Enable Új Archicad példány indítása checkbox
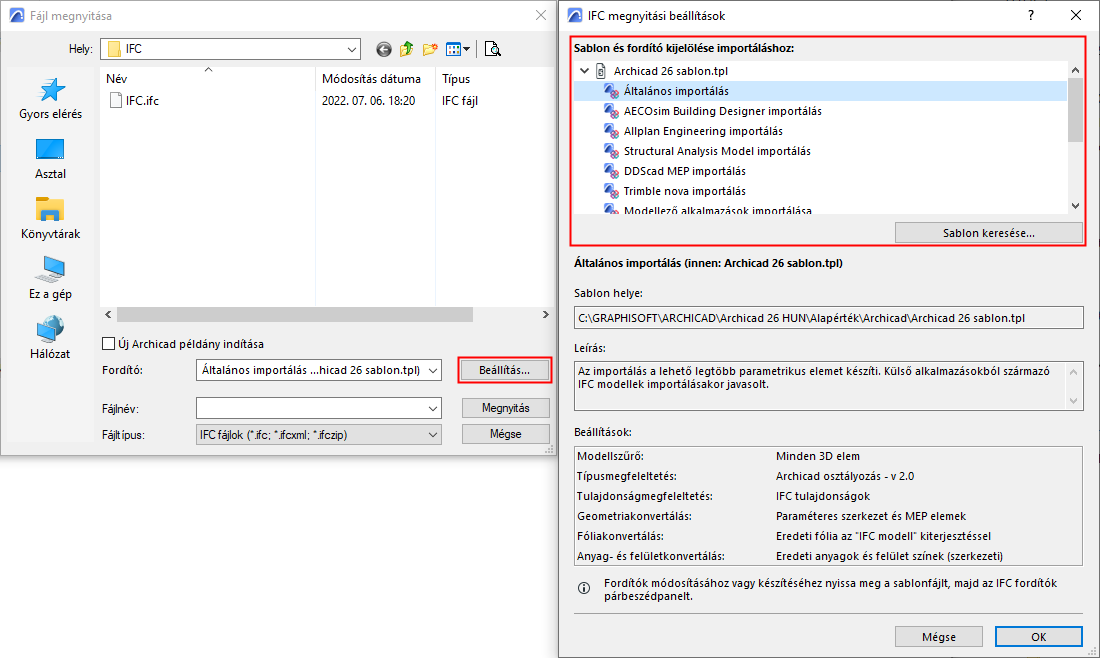 pos(108,344)
